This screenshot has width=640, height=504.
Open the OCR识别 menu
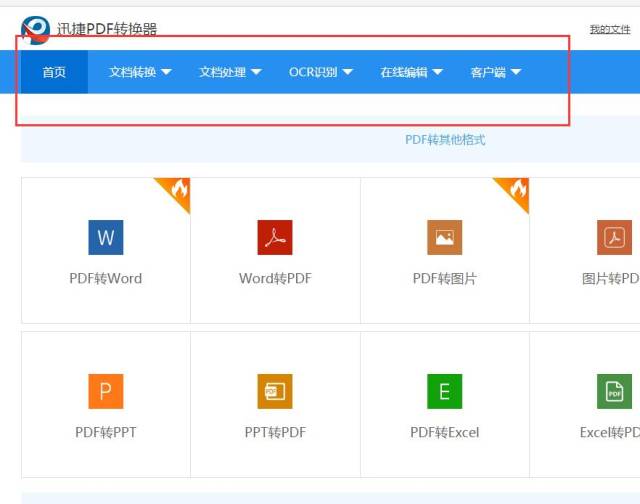click(x=321, y=72)
